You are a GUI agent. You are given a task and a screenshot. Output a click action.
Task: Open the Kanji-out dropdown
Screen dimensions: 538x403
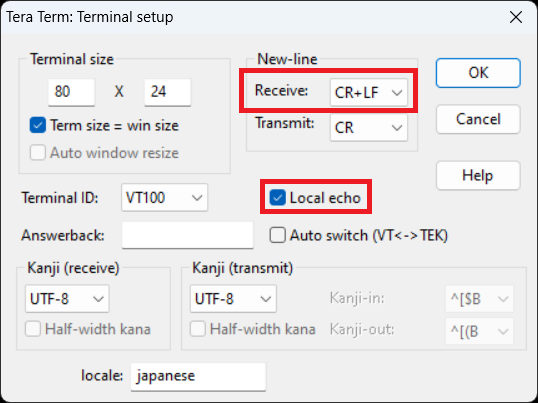[x=479, y=331]
